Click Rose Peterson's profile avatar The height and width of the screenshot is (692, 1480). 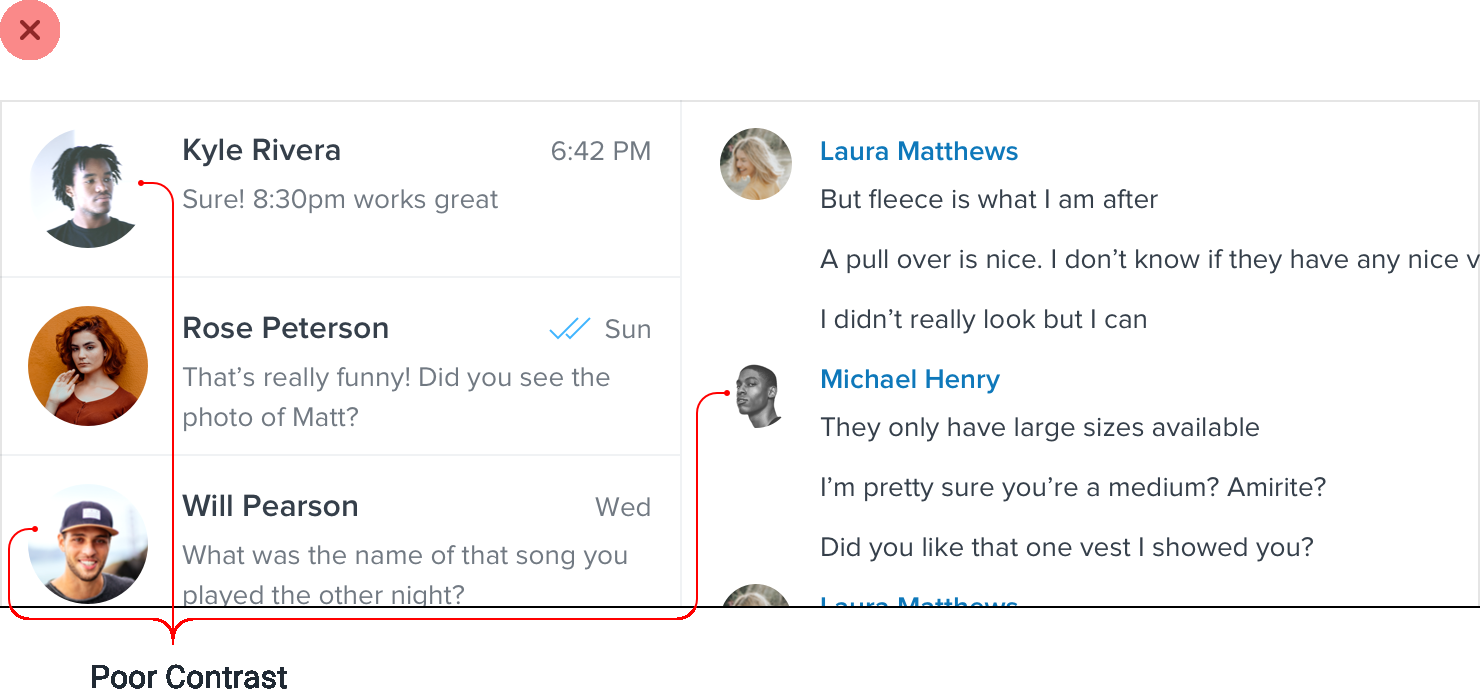pos(88,366)
